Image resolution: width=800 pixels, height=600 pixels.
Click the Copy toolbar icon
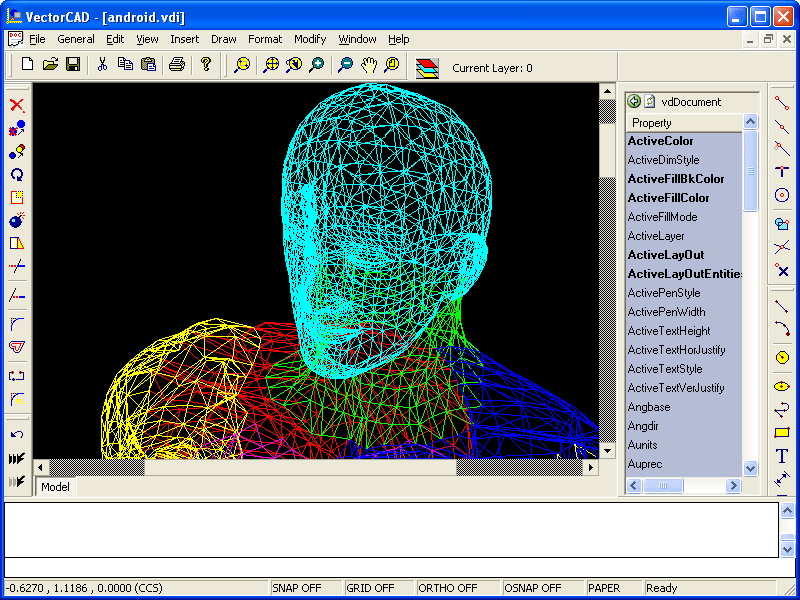click(x=125, y=64)
